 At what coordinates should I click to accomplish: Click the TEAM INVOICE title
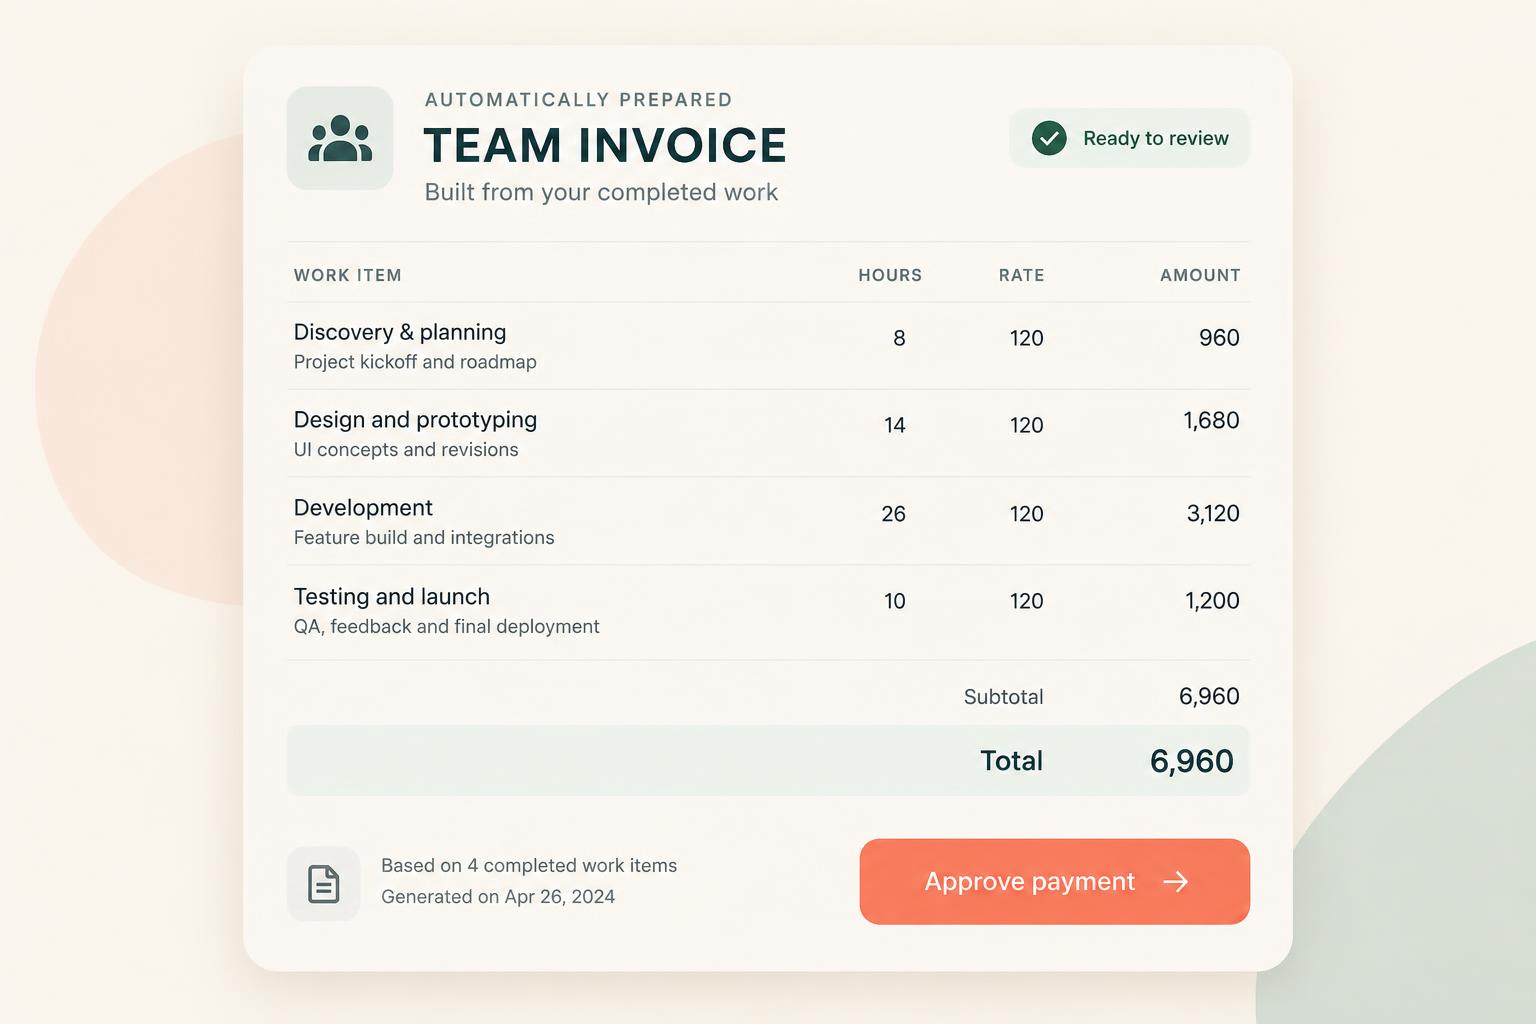[605, 145]
